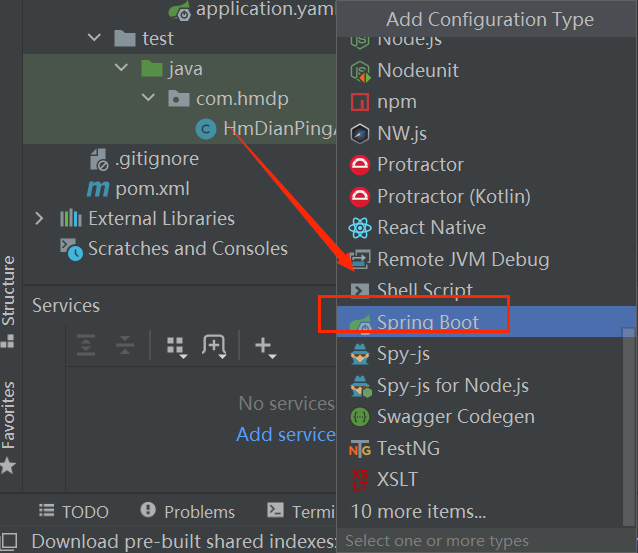The image size is (638, 553).
Task: Select Spring Boot configuration type
Action: tap(486, 321)
